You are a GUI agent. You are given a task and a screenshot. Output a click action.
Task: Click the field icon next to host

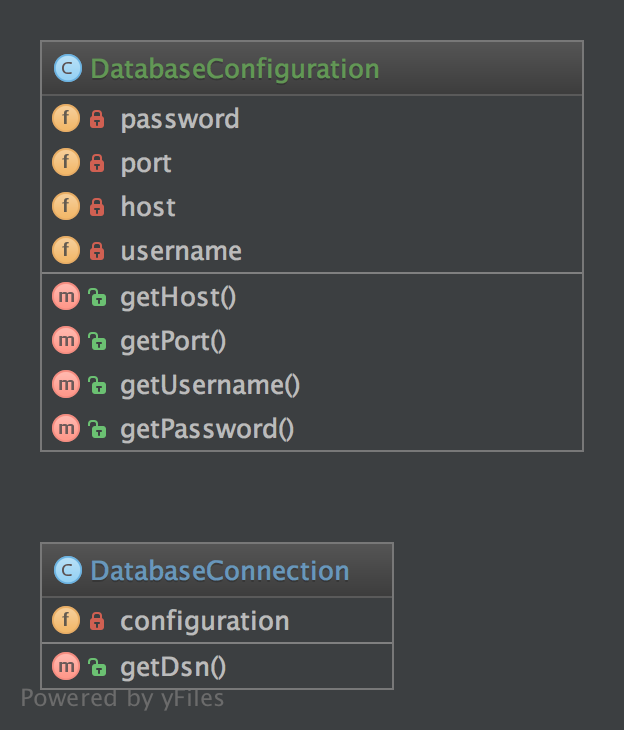pyautogui.click(x=66, y=207)
